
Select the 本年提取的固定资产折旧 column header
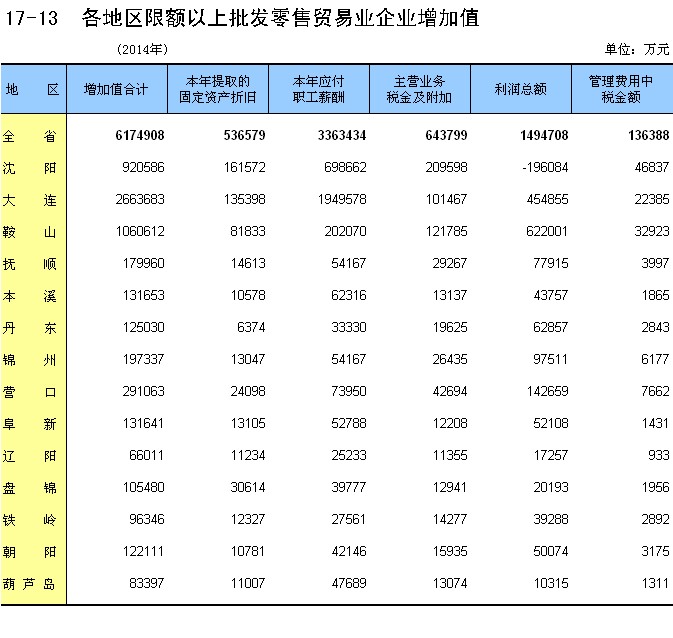point(217,89)
